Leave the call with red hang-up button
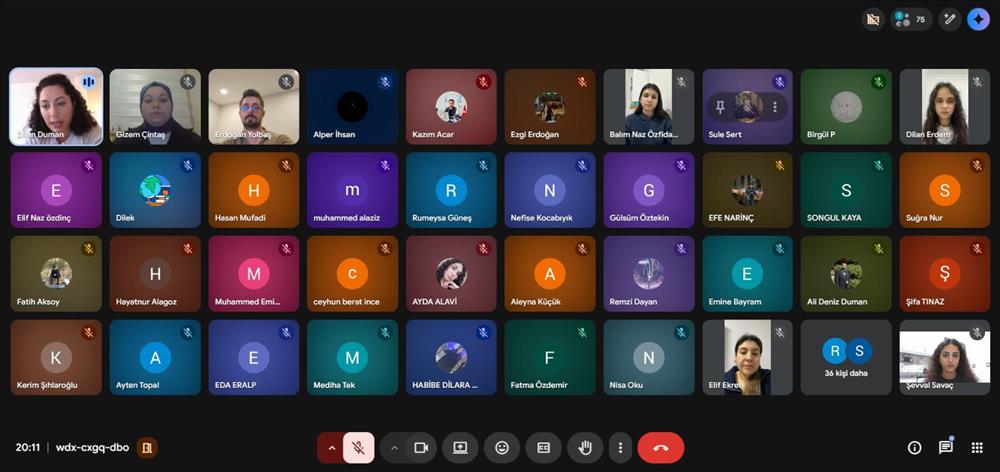Screen dimensions: 1000x472 (x=660, y=448)
